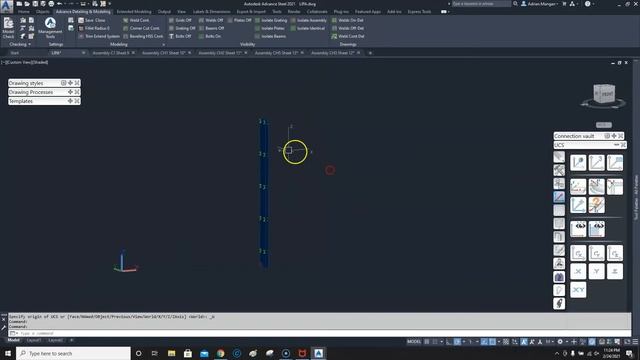Open the Model Check tool
This screenshot has height=360, width=640.
point(8,28)
